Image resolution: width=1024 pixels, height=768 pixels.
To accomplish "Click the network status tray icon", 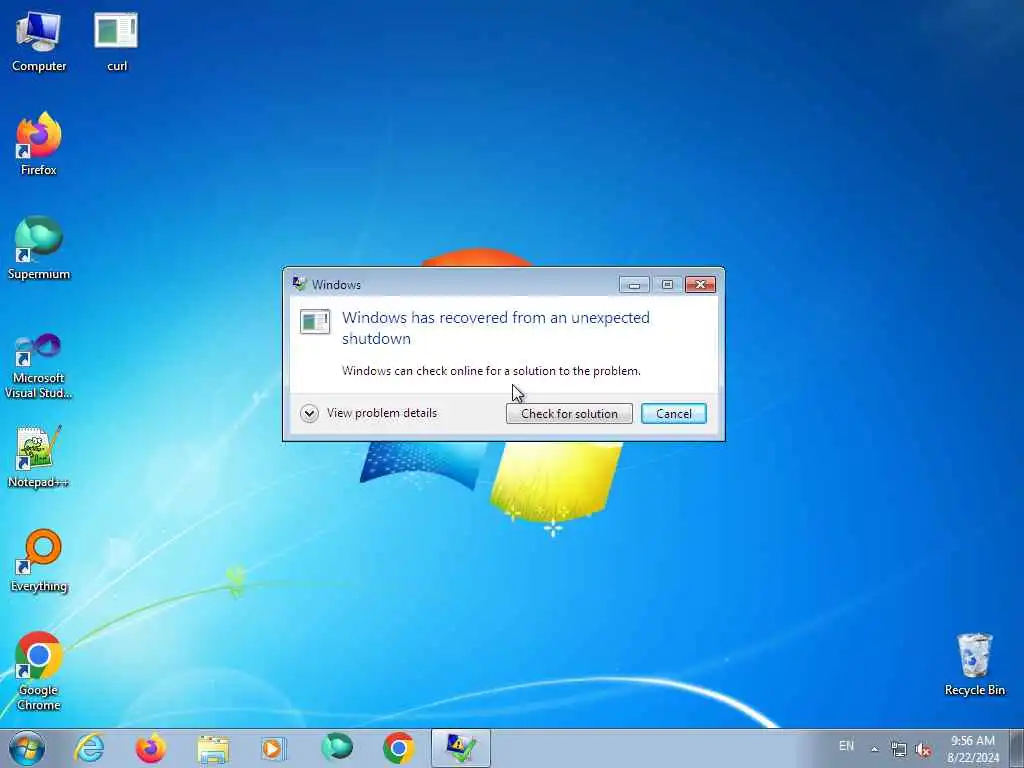I will (x=899, y=750).
